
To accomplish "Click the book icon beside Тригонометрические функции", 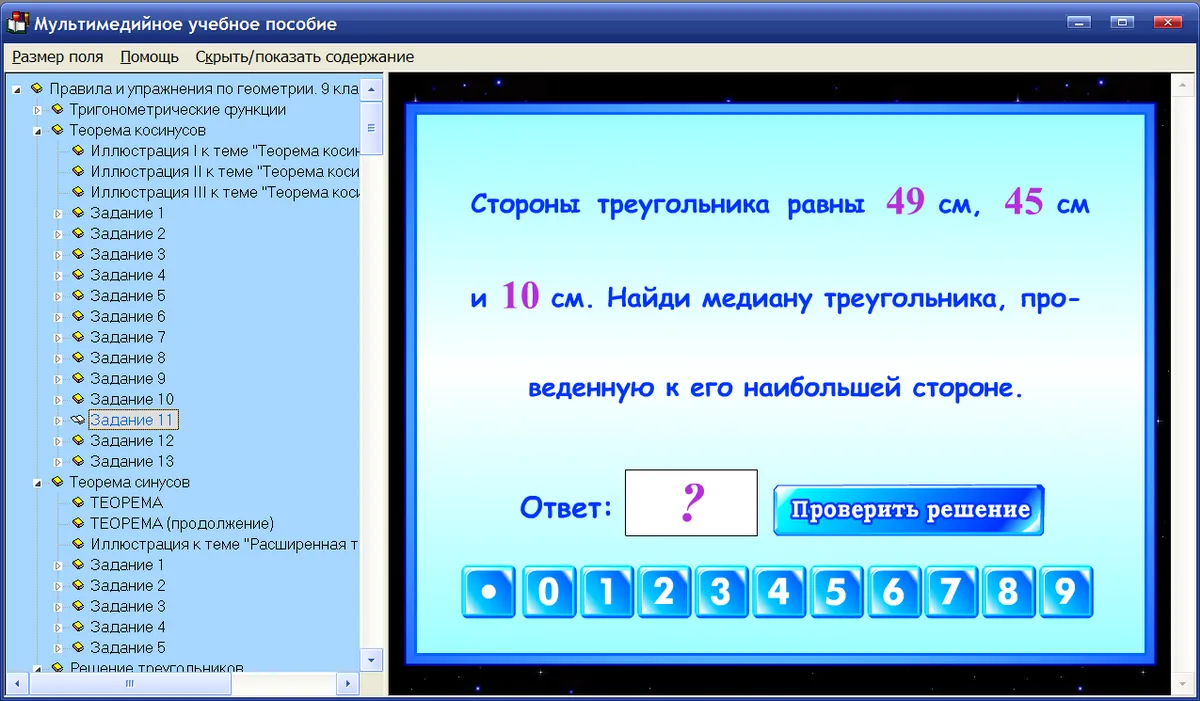I will click(57, 109).
